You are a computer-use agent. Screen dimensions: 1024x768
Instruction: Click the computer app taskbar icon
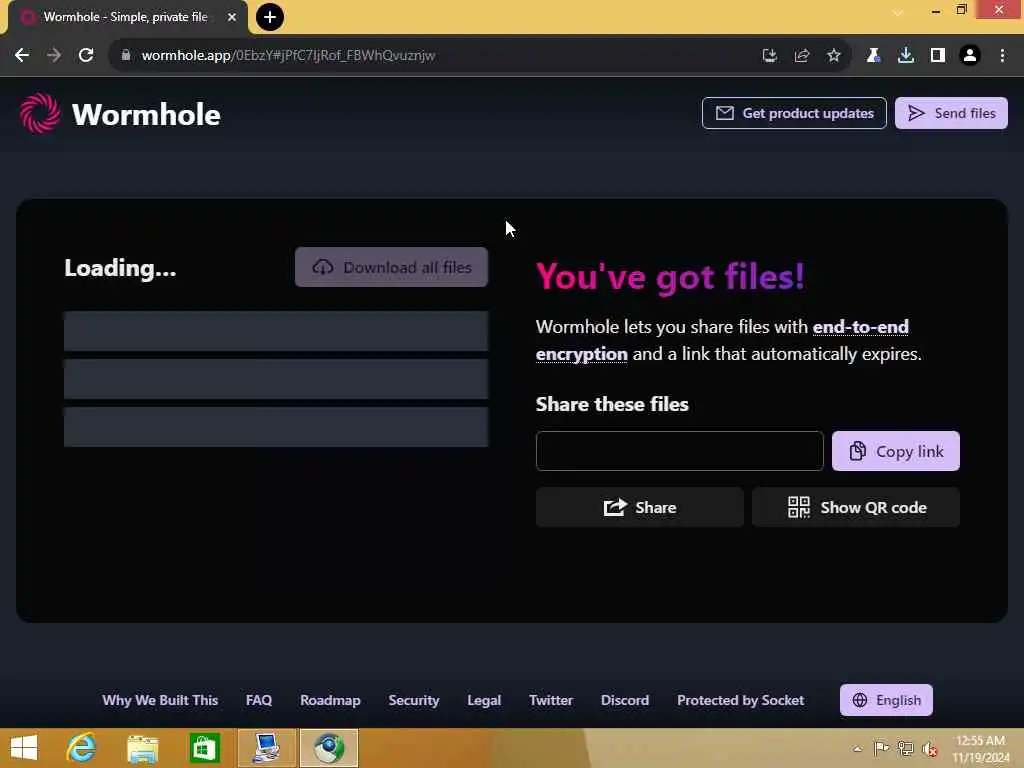pyautogui.click(x=266, y=748)
